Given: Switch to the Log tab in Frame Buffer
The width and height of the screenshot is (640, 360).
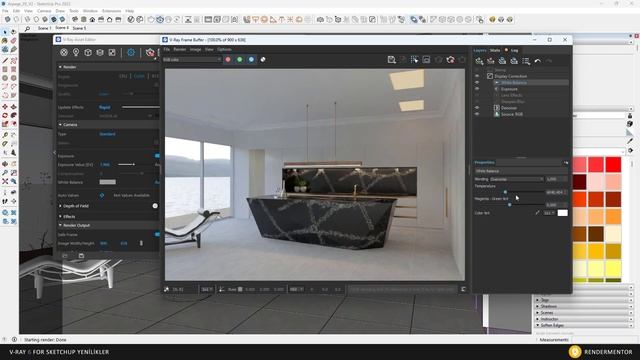Looking at the screenshot, I should tap(514, 50).
